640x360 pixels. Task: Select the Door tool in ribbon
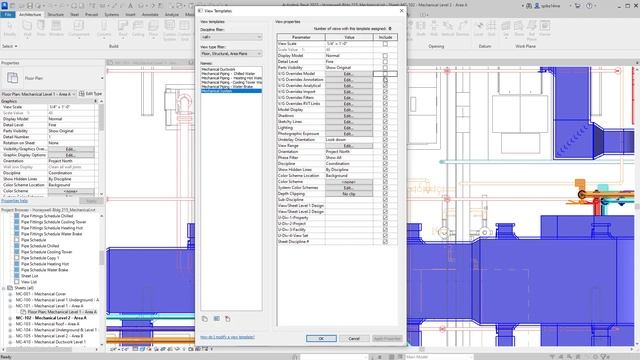click(x=41, y=29)
